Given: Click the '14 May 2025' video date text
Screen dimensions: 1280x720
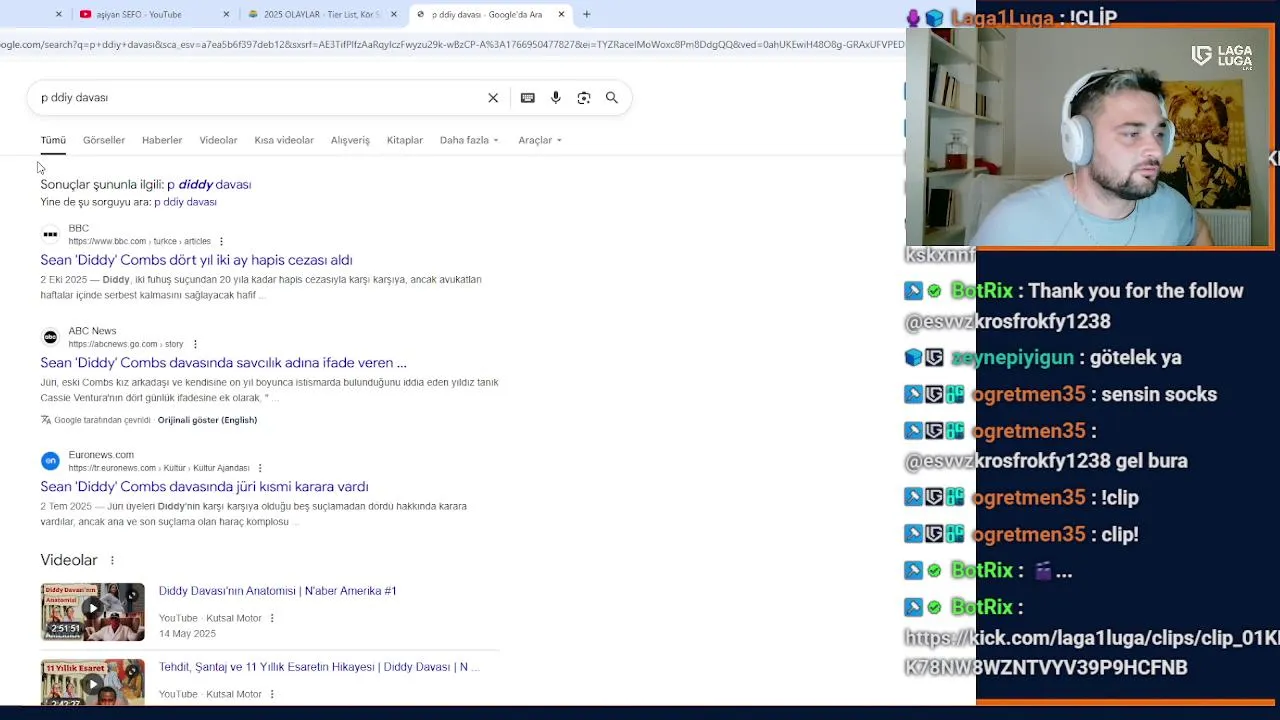Looking at the screenshot, I should point(187,634).
